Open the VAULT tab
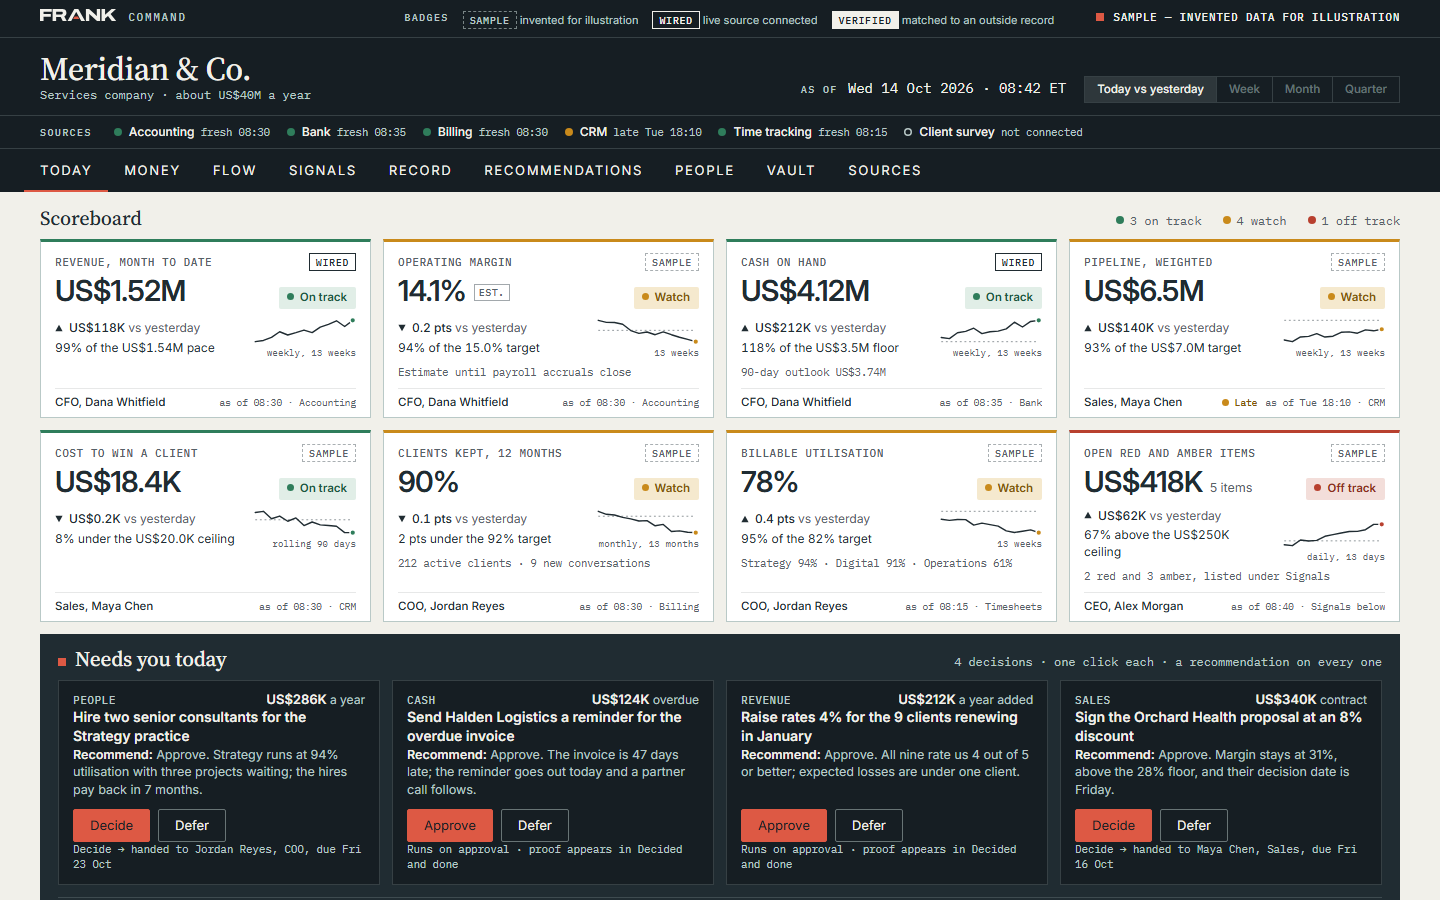 click(791, 170)
